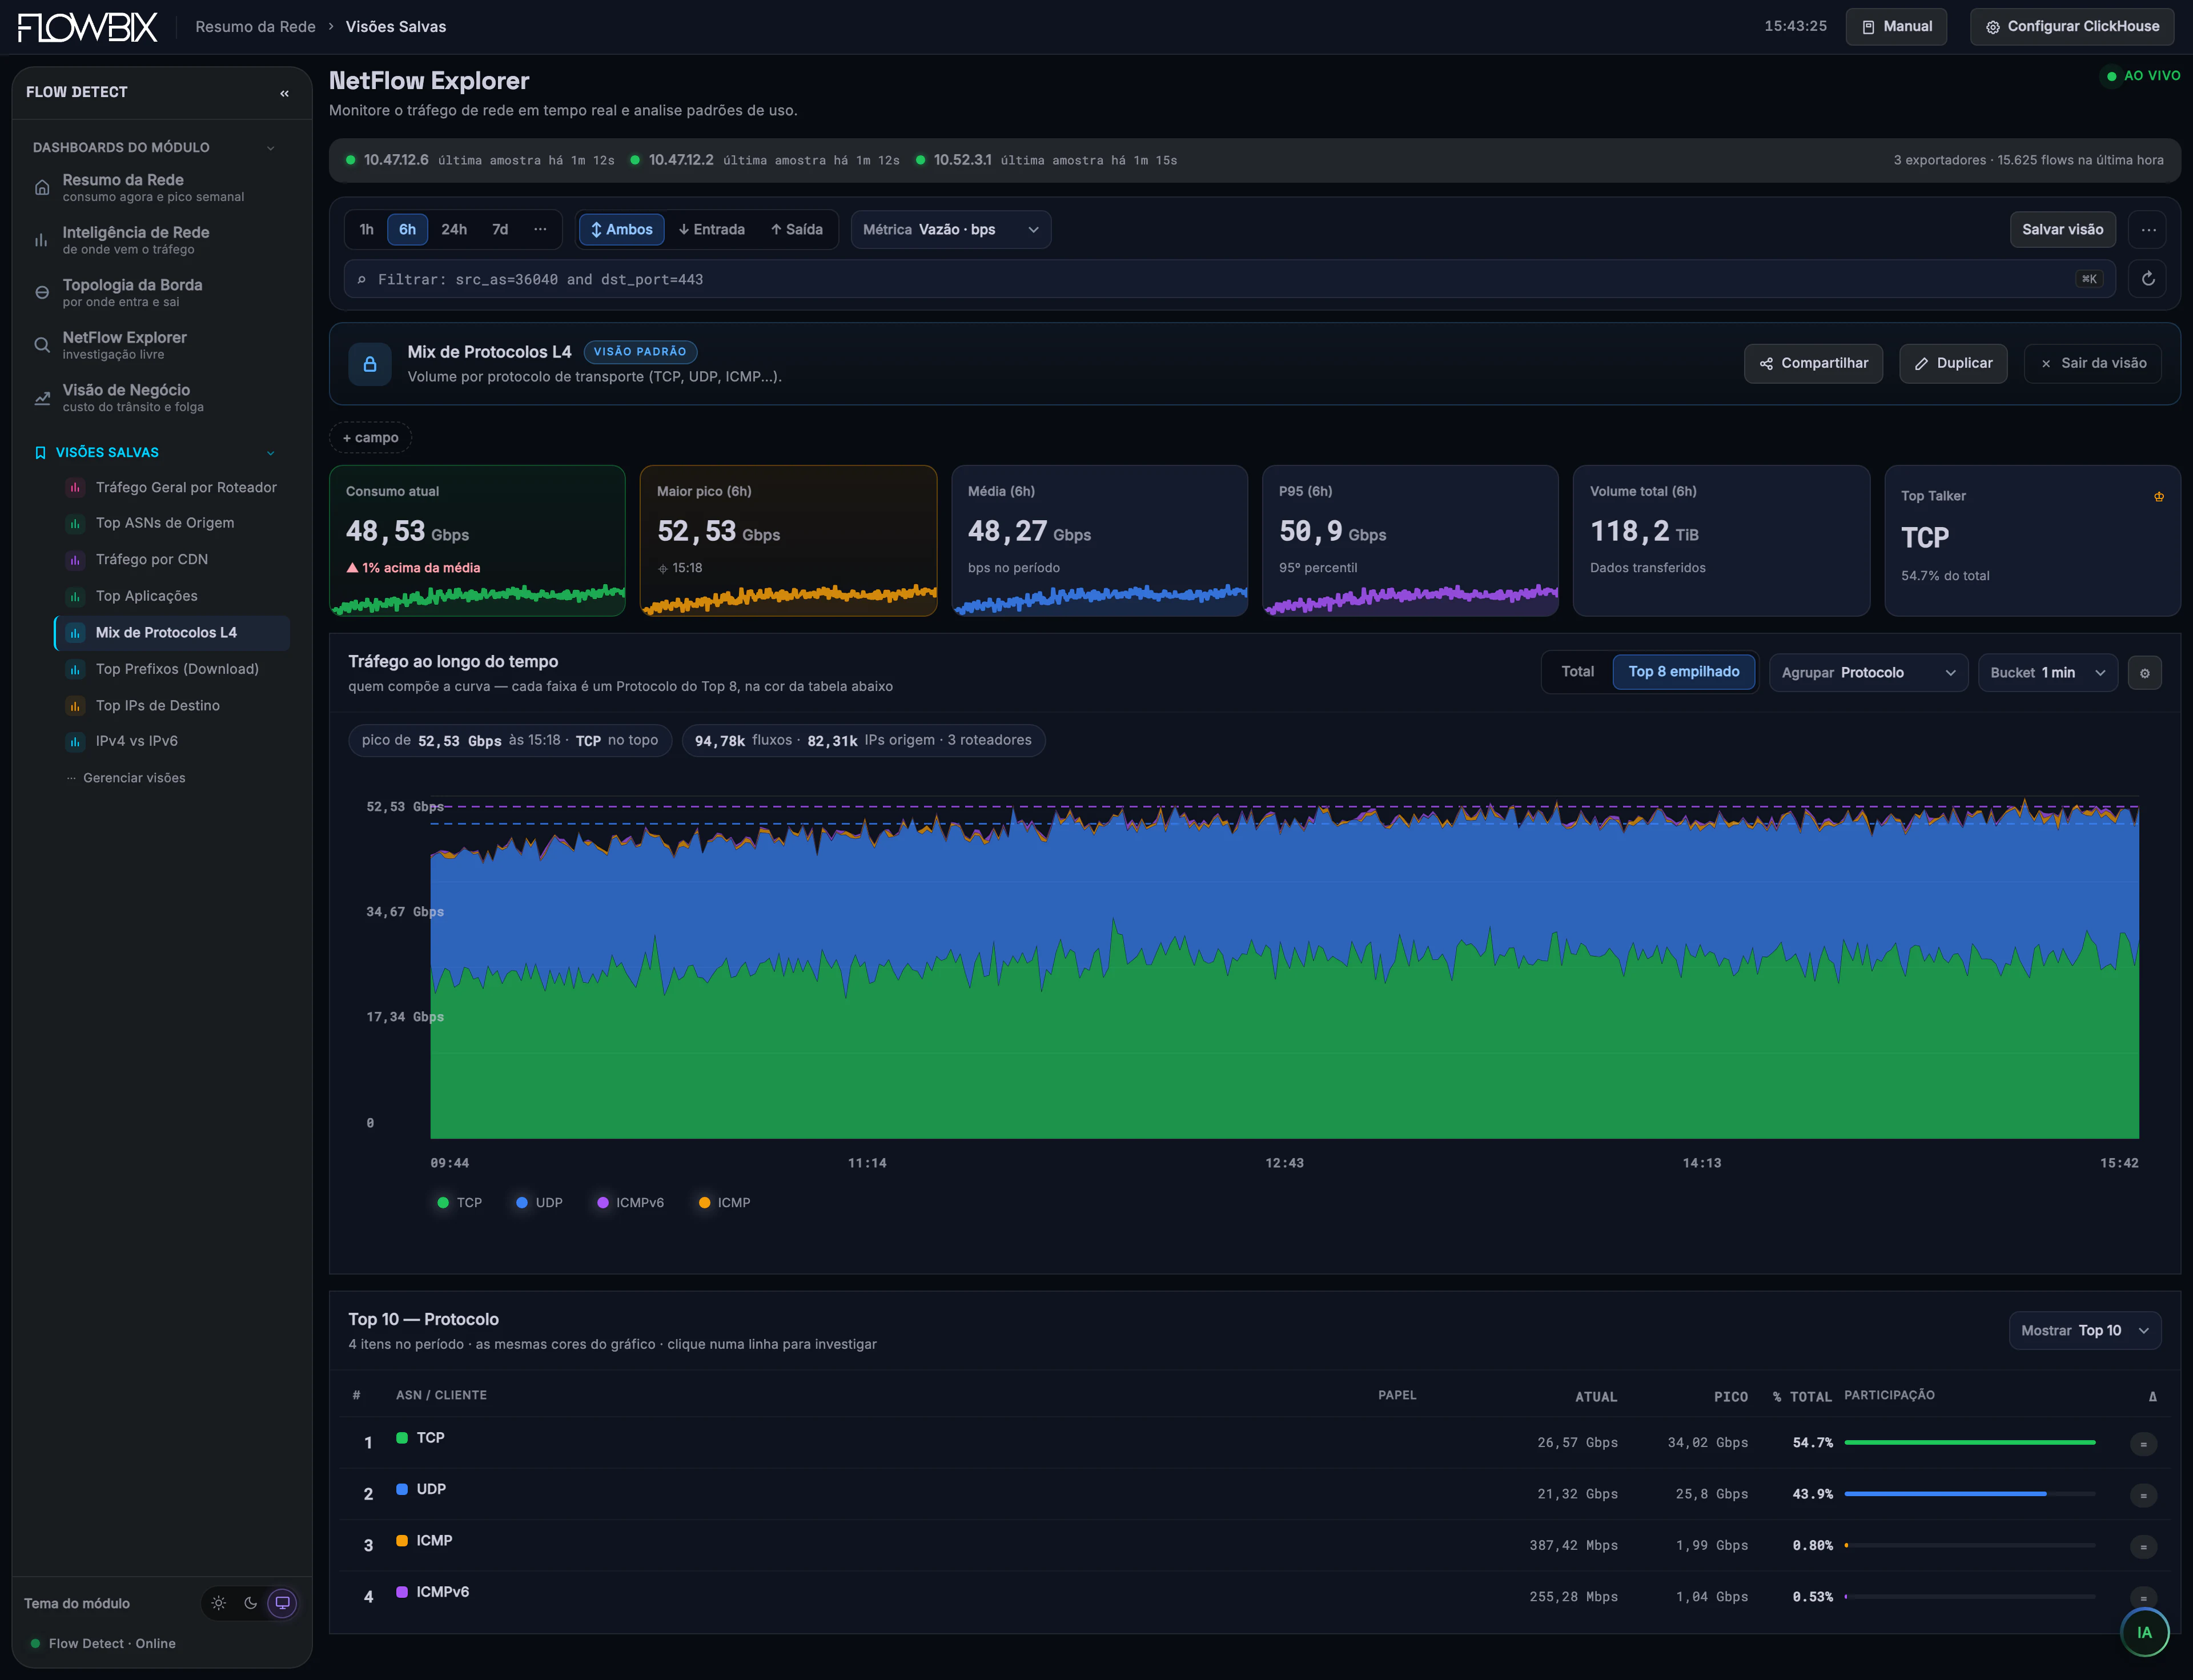Switch chart to Total mode
The width and height of the screenshot is (2193, 1680).
(x=1578, y=672)
